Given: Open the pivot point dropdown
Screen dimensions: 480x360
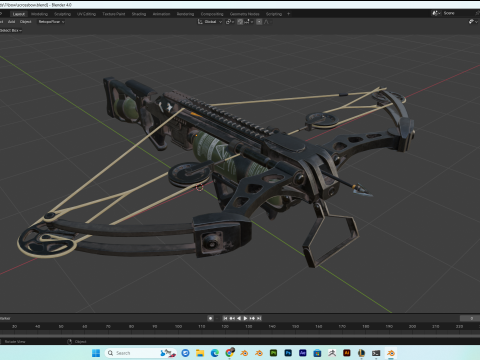Looking at the screenshot, I should [230, 22].
